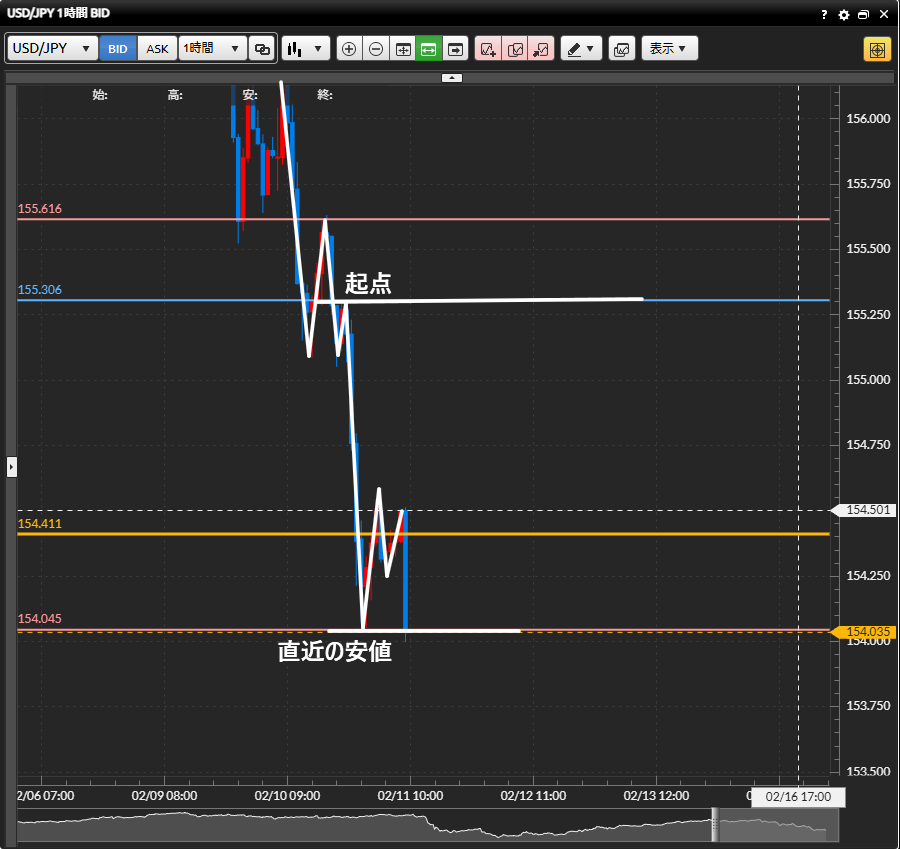Expand the left side panel arrow
This screenshot has width=900, height=849.
tap(11, 466)
